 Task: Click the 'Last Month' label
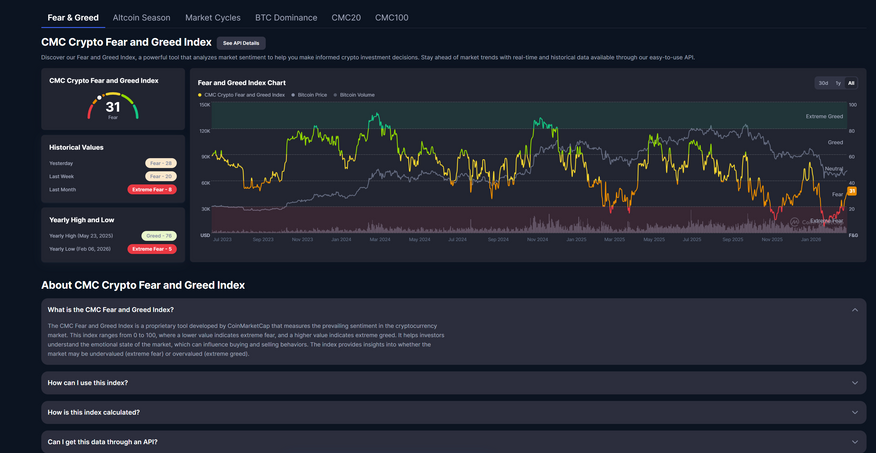(61, 189)
